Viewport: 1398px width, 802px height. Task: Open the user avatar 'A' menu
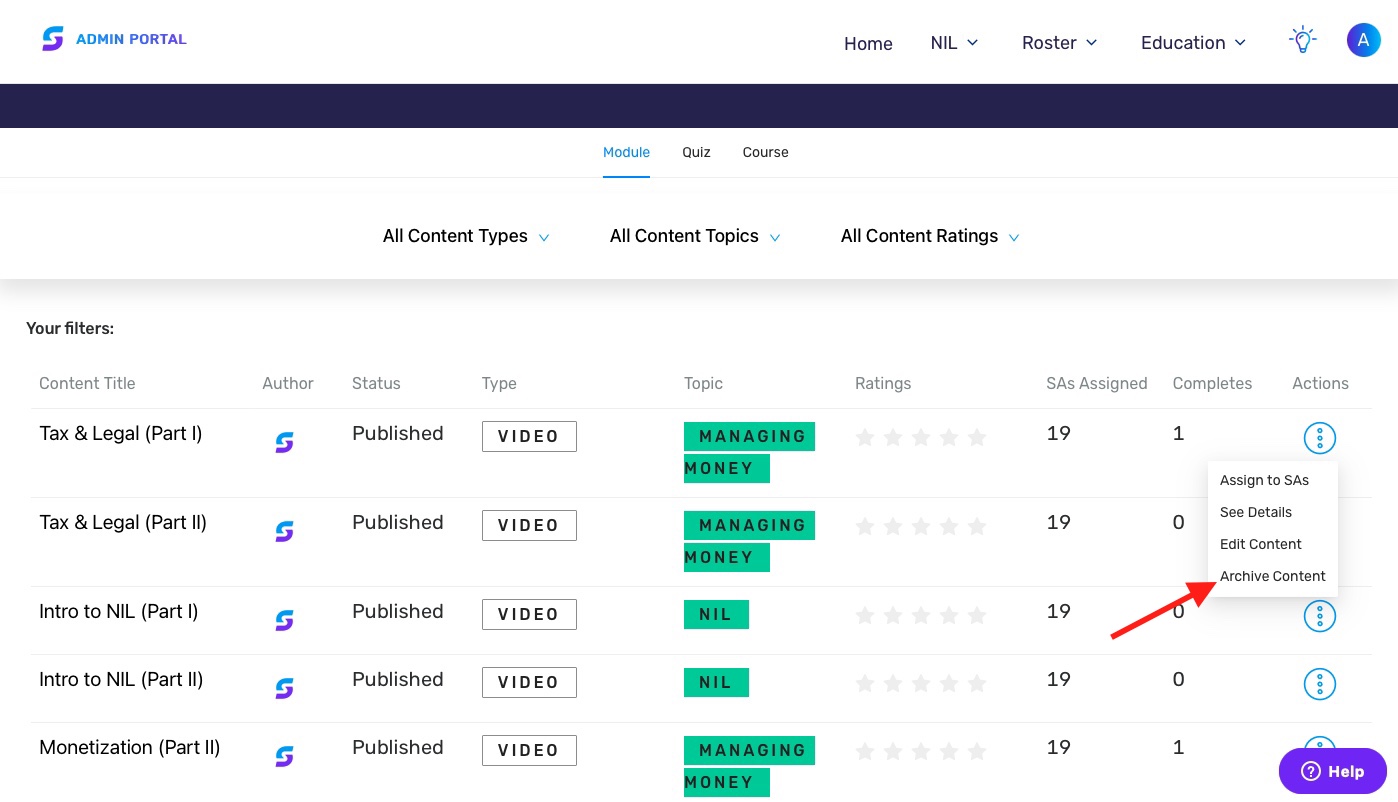coord(1363,41)
